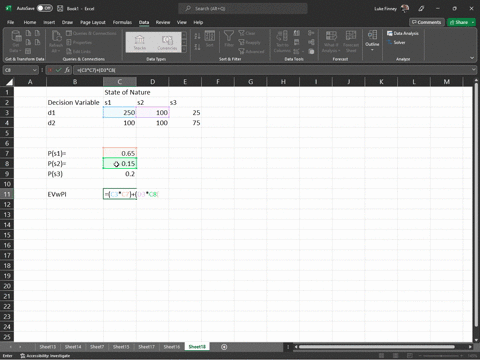Viewport: 480px width, 360px height.
Task: Open the Sort dialog
Action: click(x=210, y=39)
